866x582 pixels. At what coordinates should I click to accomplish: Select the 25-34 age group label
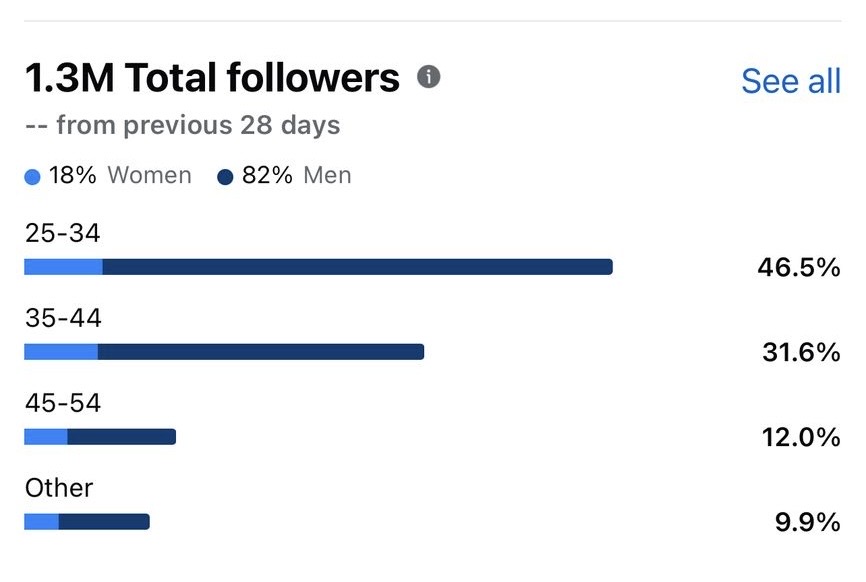pos(63,234)
